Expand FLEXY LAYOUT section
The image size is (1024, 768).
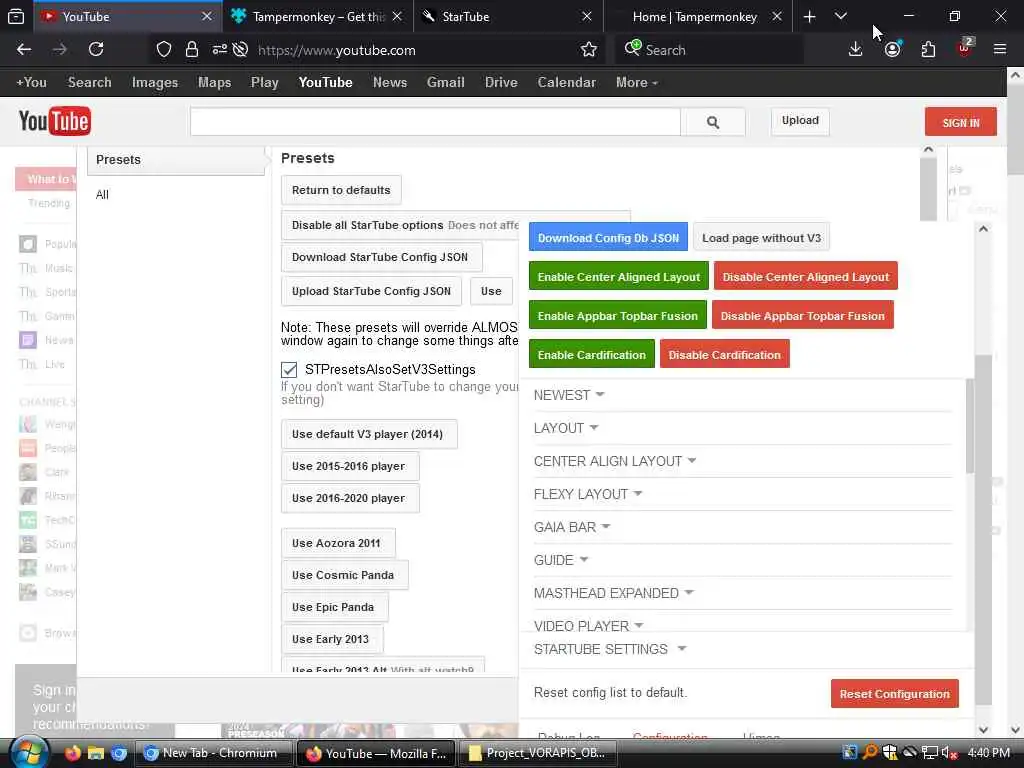pos(588,494)
